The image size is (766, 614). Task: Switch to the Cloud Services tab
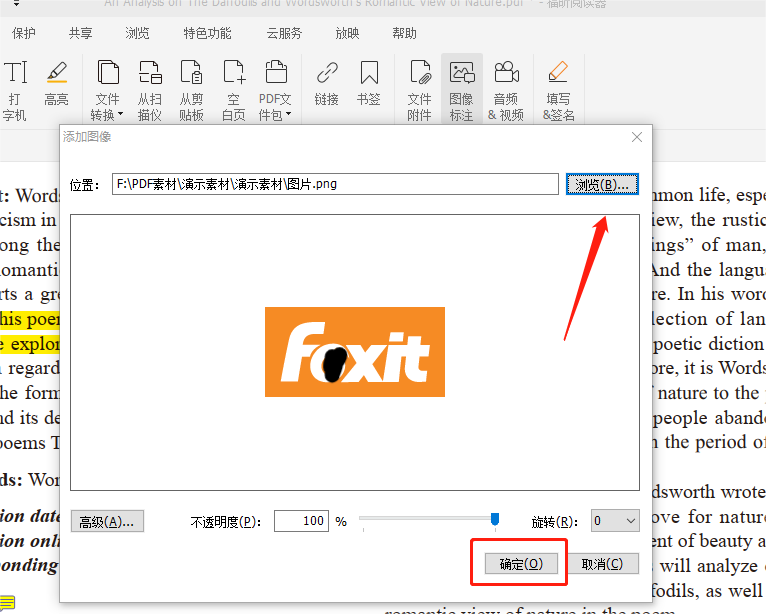[x=284, y=33]
